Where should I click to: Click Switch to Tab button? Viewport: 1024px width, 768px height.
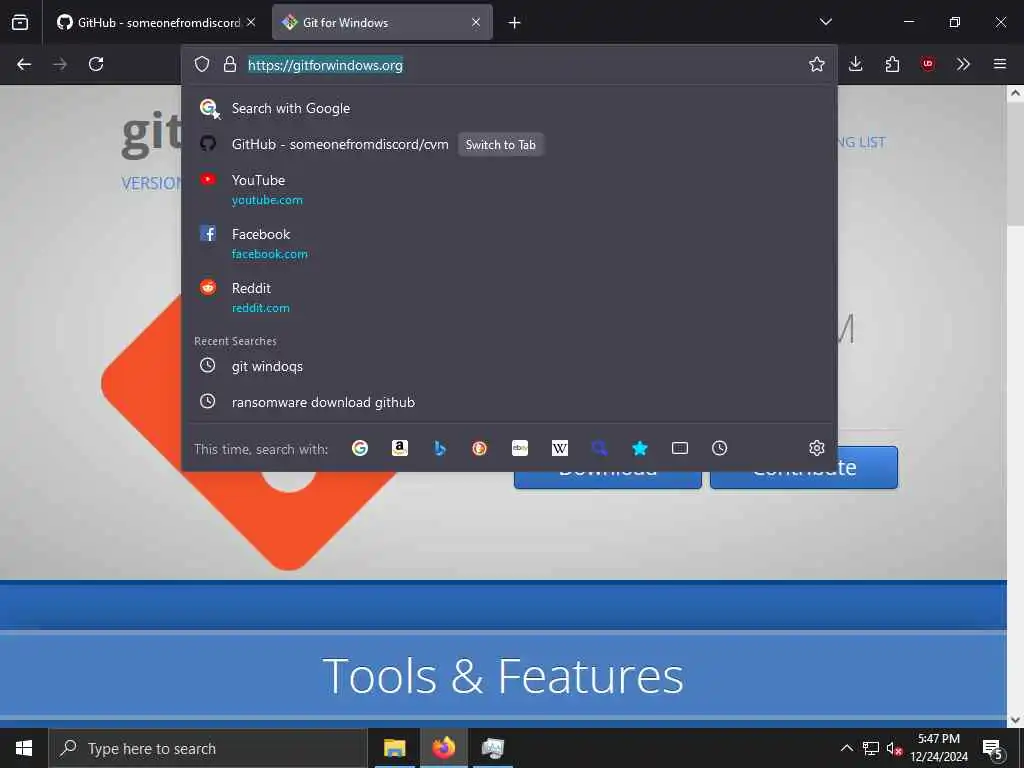pyautogui.click(x=500, y=145)
